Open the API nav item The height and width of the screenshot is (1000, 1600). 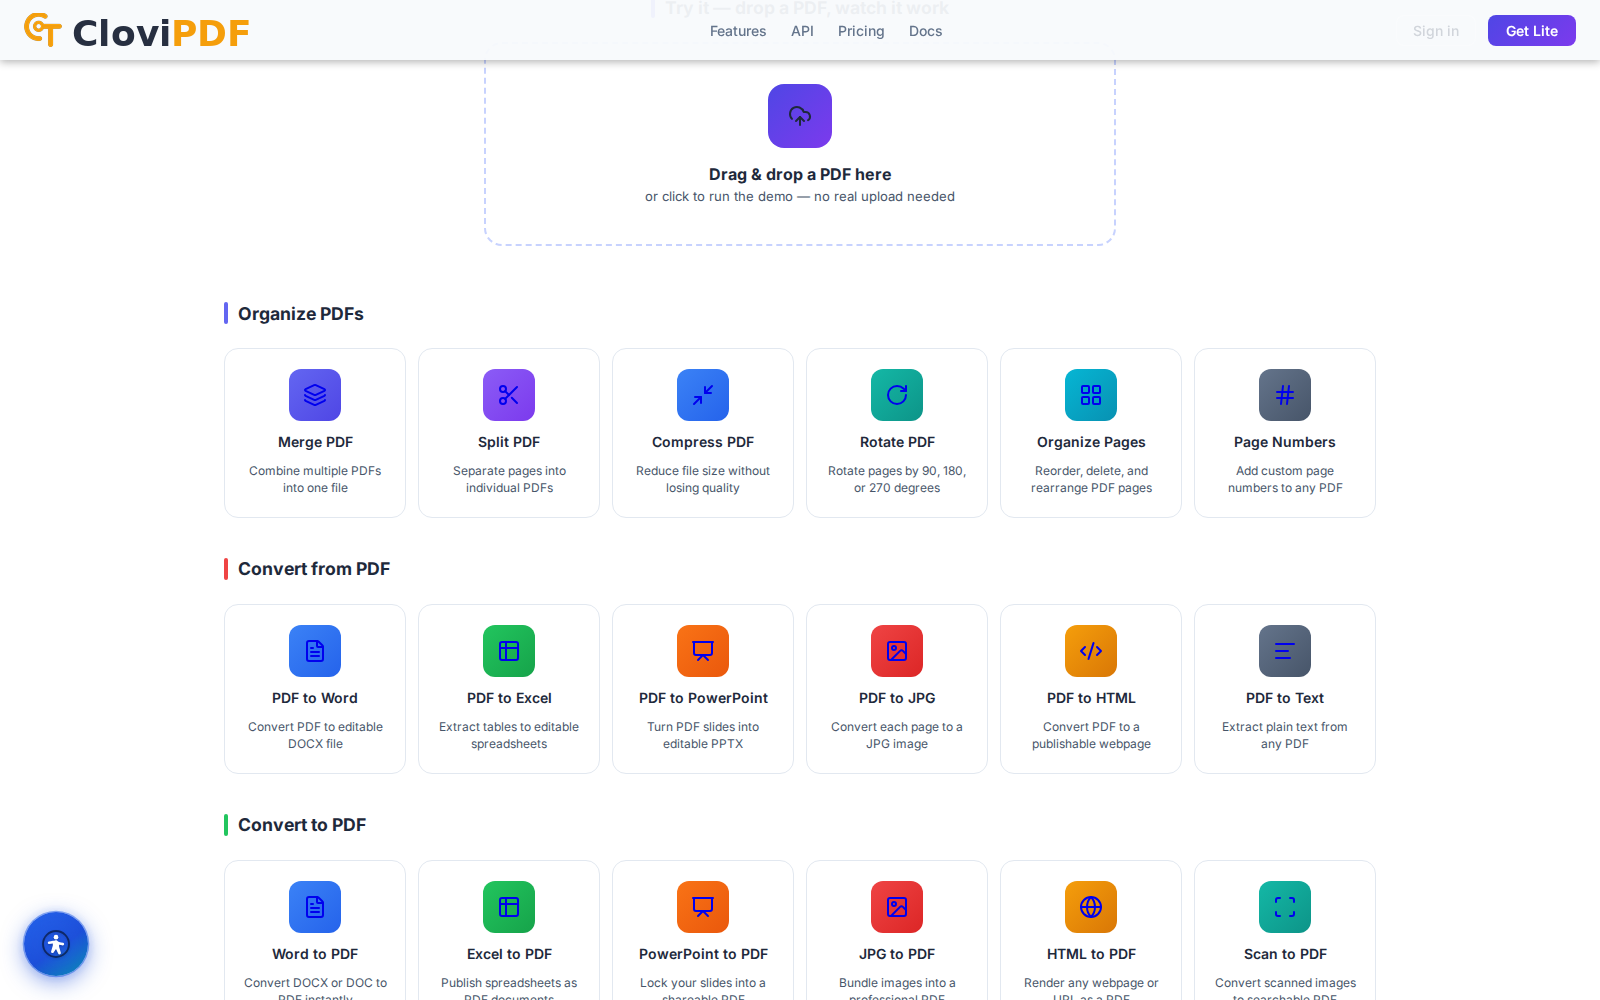(802, 31)
